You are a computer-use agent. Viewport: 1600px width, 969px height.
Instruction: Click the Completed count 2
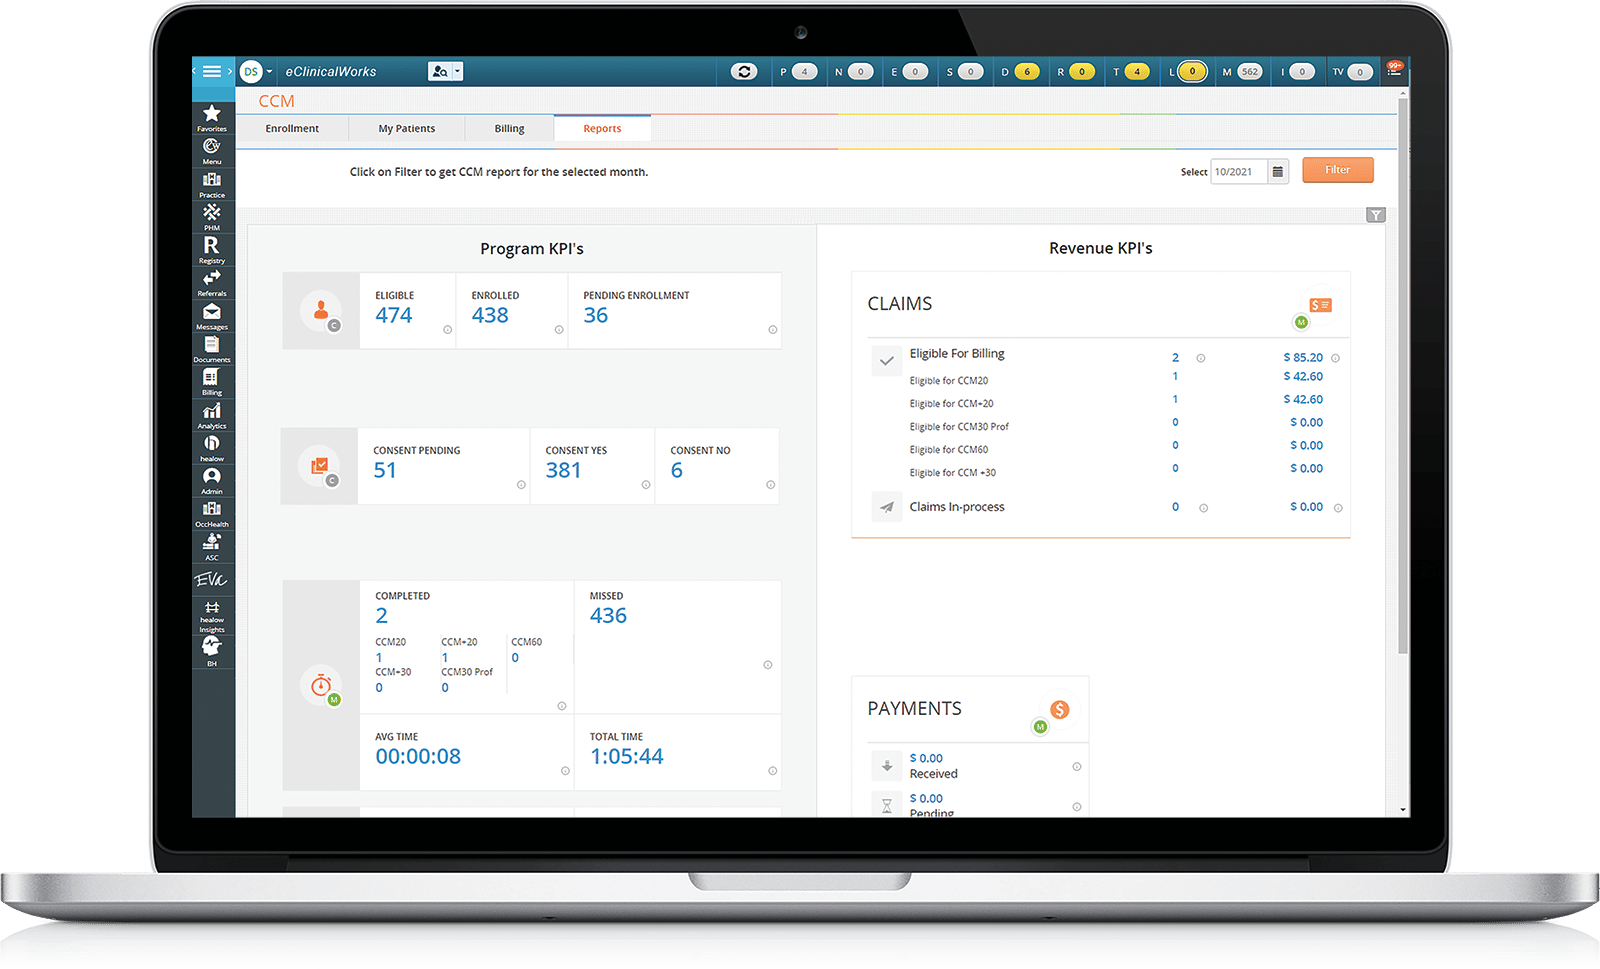[x=381, y=616]
